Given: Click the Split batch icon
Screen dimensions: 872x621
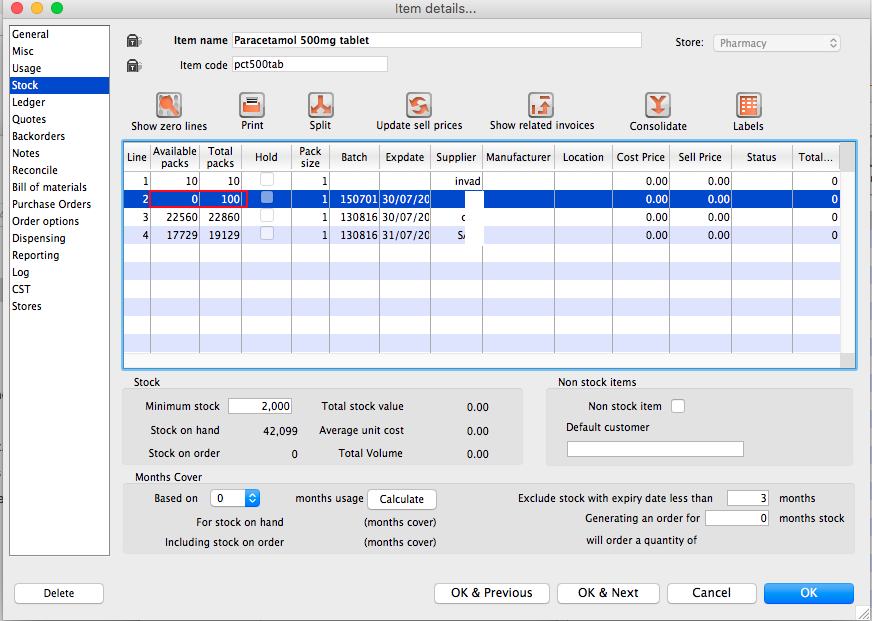Looking at the screenshot, I should pyautogui.click(x=320, y=105).
